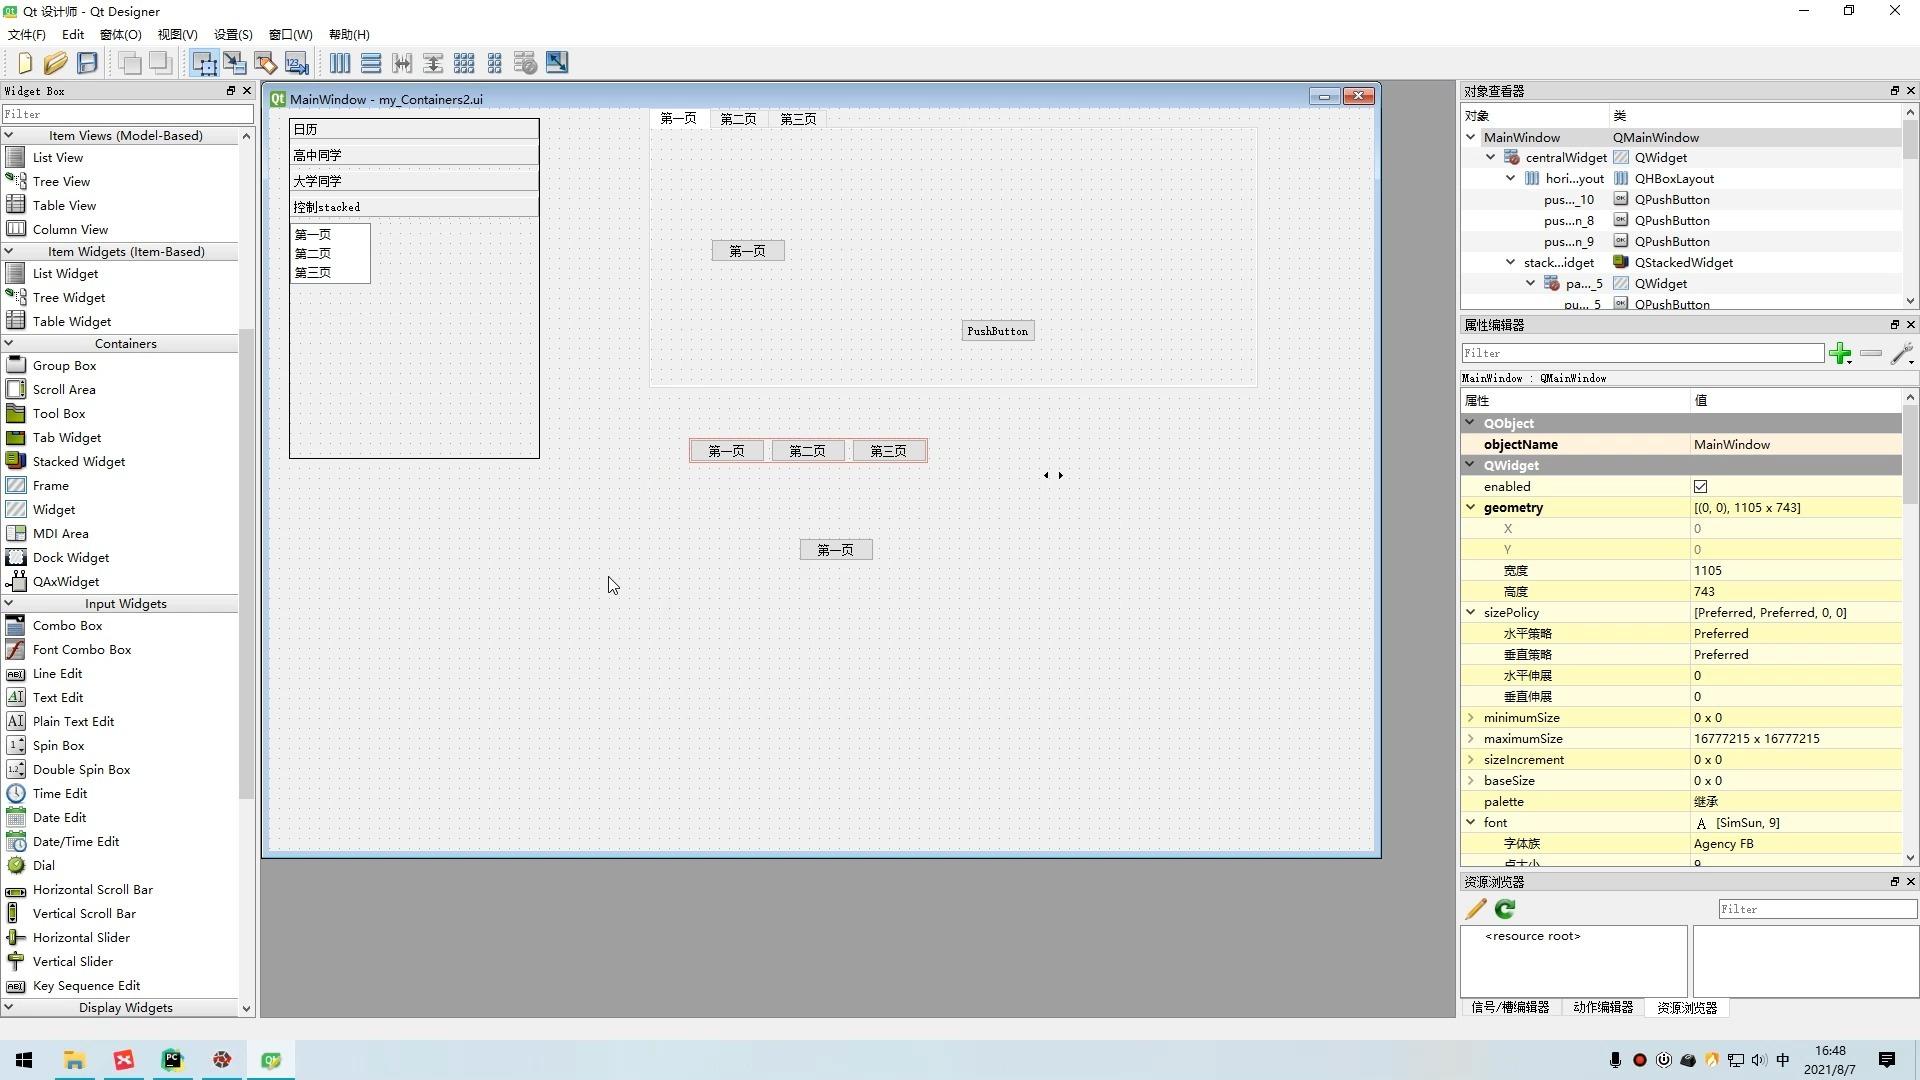Click the property editor Filter field
The height and width of the screenshot is (1080, 1920).
pos(1640,353)
